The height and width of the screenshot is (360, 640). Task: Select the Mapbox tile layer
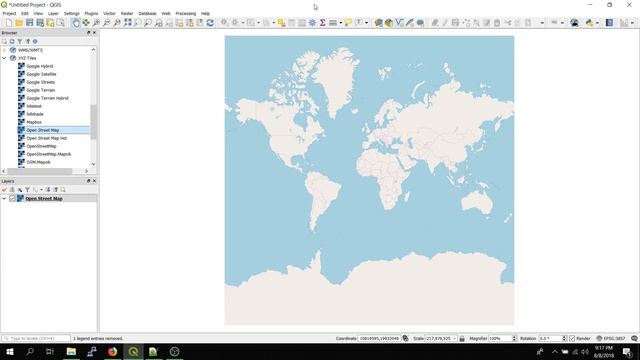[x=34, y=122]
